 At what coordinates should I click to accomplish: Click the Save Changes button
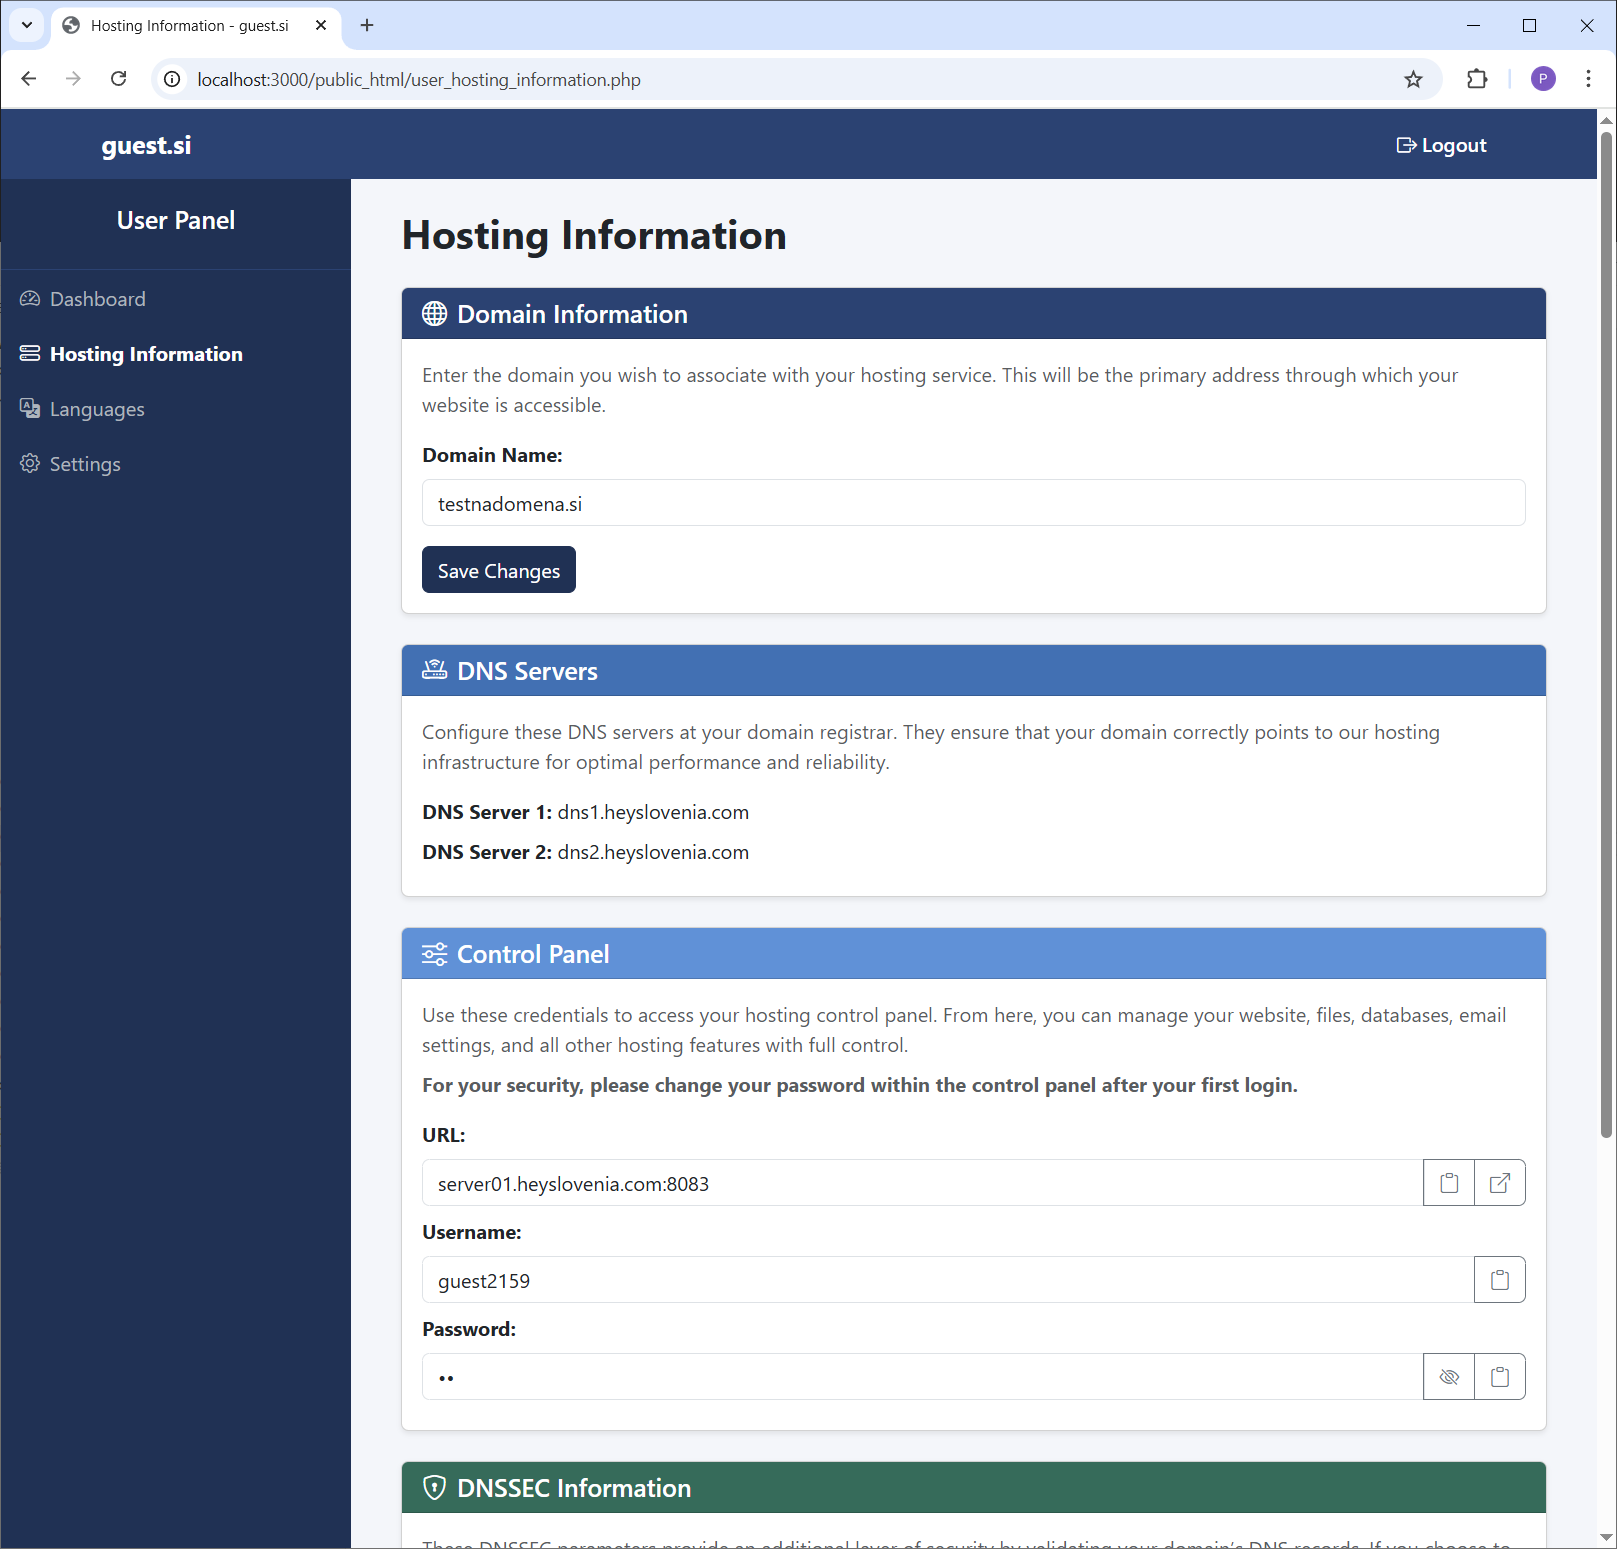pos(498,570)
